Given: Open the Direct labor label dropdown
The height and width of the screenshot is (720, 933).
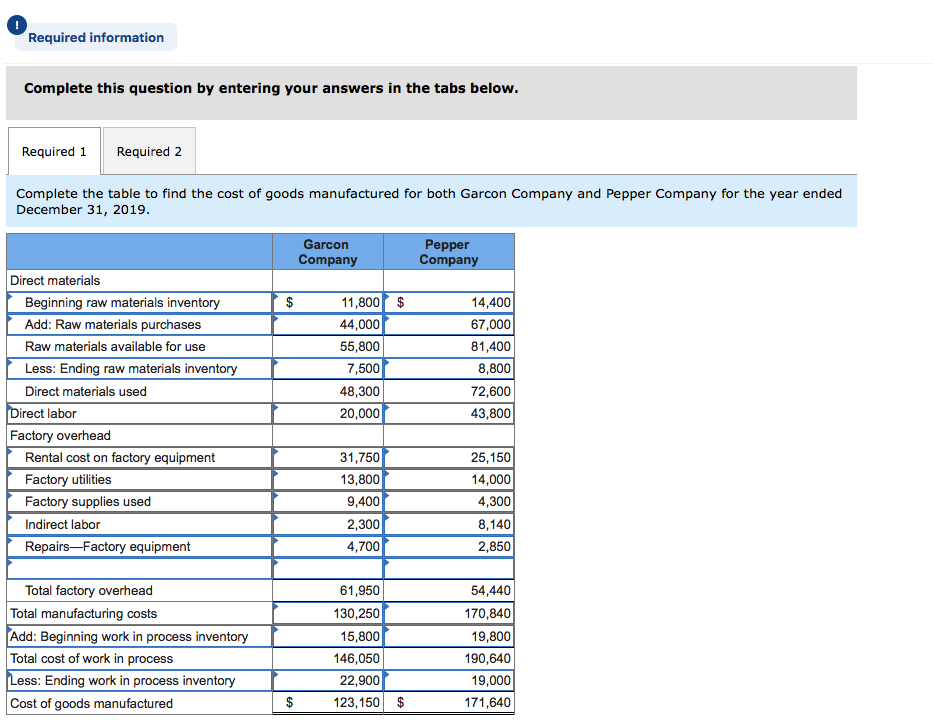Looking at the screenshot, I should click(x=139, y=413).
